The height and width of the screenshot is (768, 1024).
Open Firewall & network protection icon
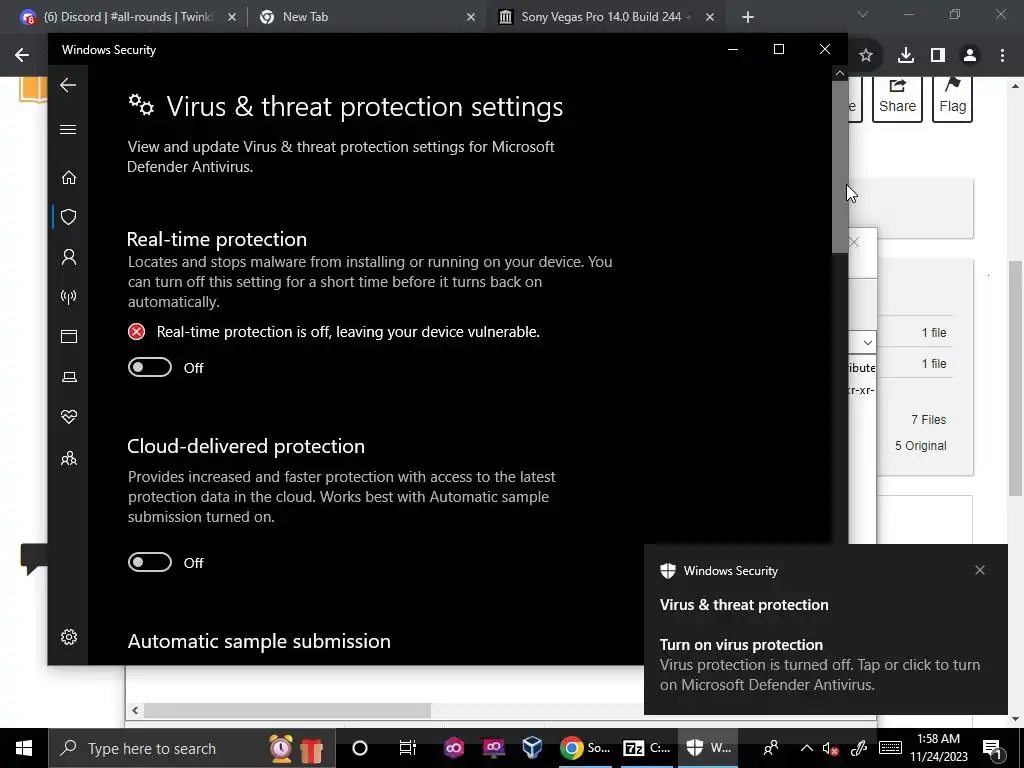69,297
